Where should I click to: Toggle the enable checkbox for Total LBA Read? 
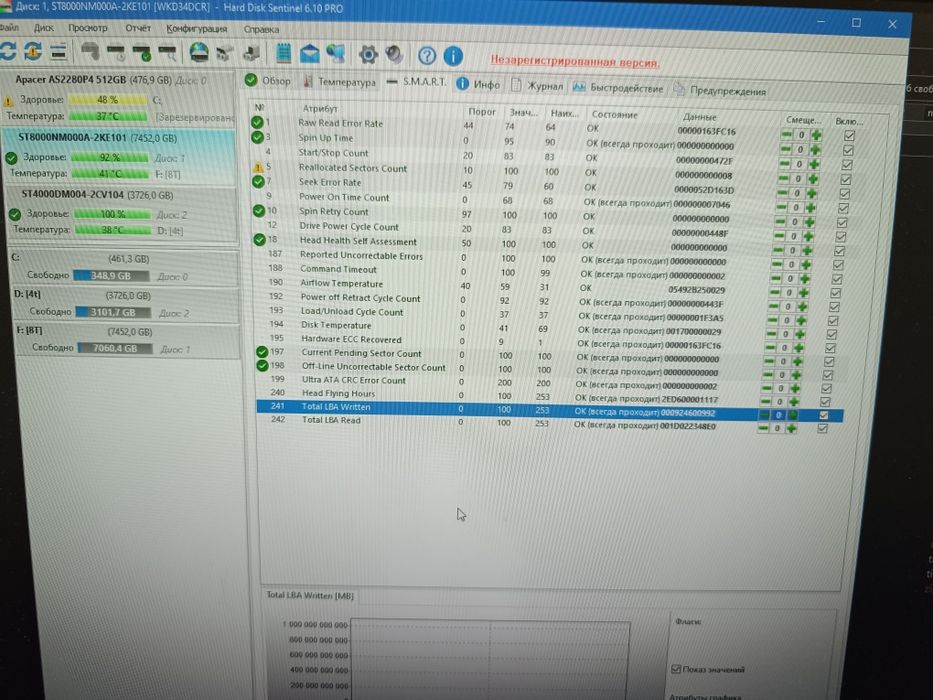click(x=822, y=429)
